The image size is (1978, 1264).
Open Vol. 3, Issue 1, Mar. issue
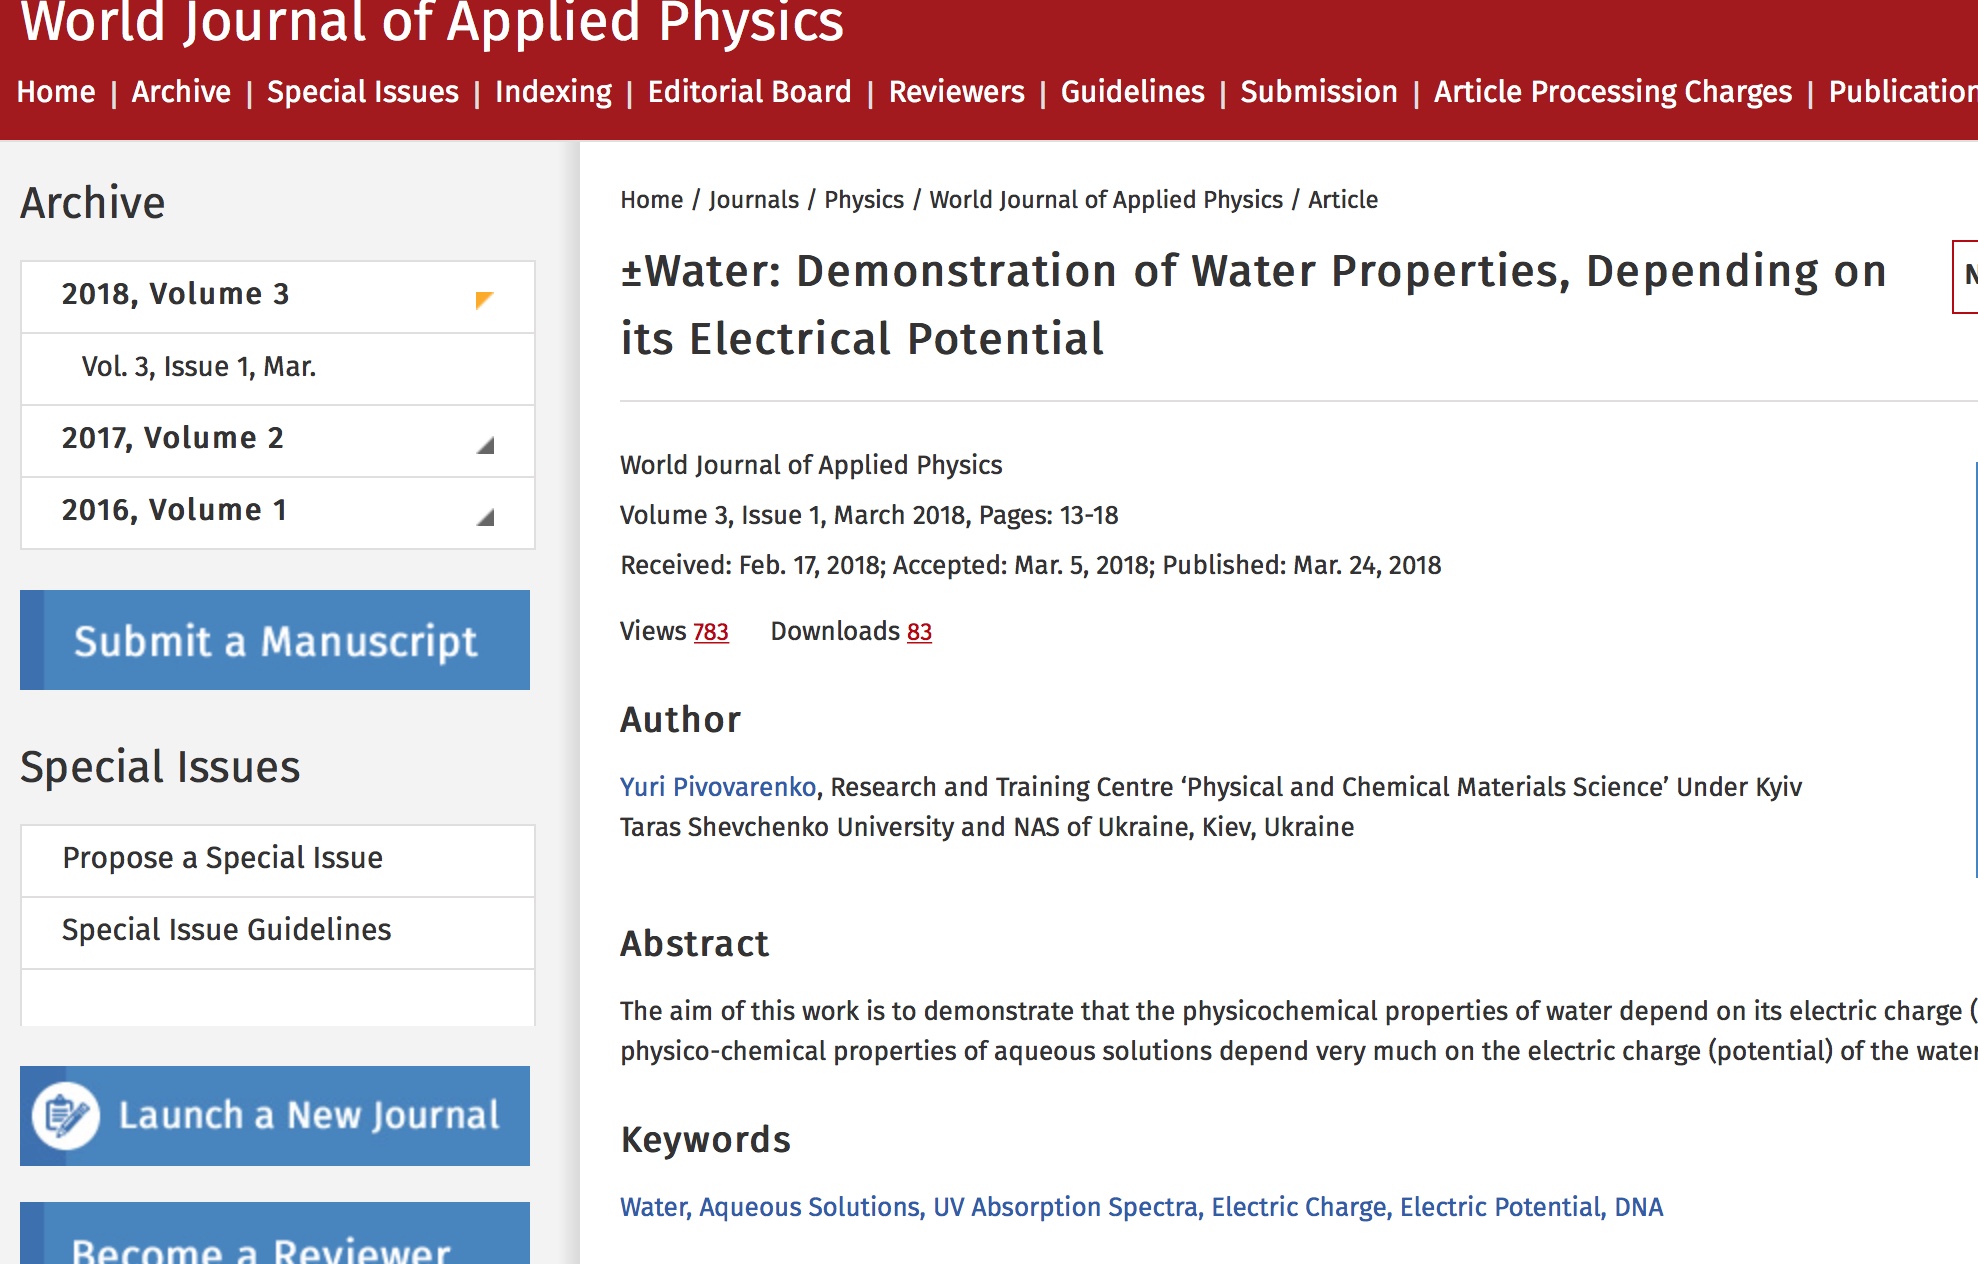(x=198, y=367)
